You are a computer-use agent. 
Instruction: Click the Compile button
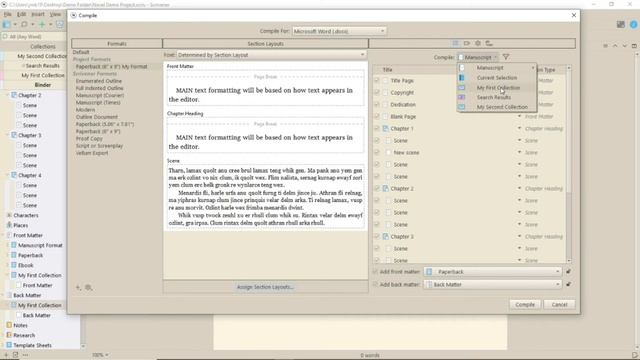click(525, 304)
